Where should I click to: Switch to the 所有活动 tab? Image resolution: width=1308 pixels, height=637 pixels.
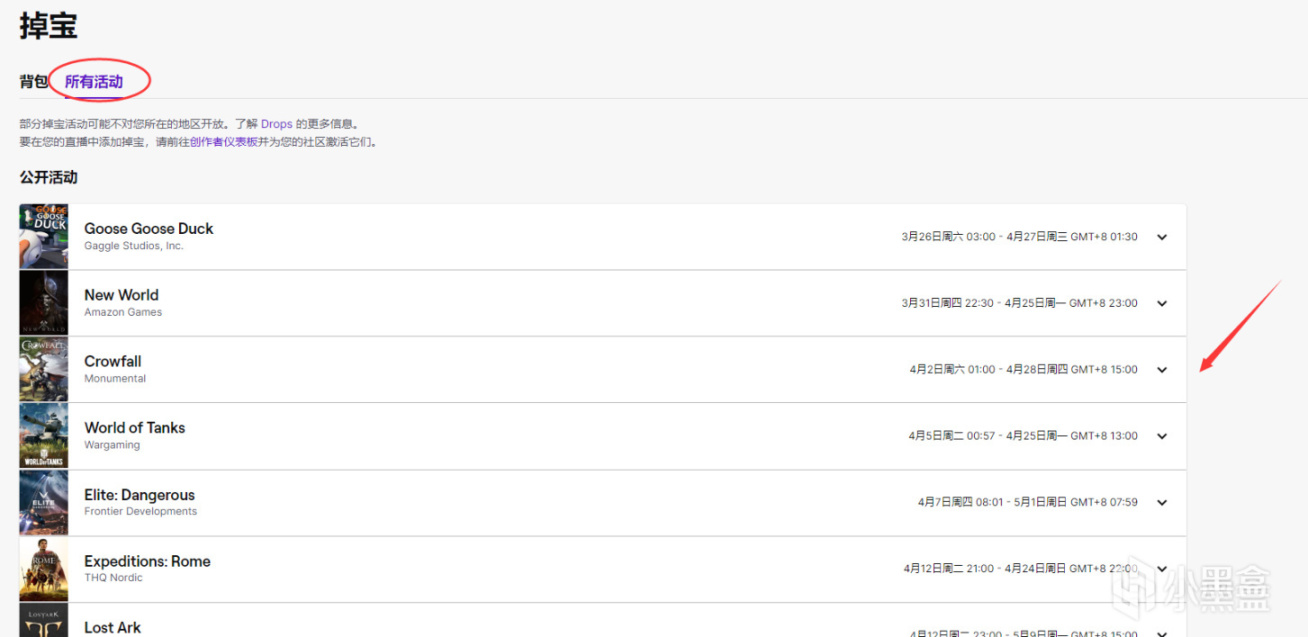tap(94, 81)
